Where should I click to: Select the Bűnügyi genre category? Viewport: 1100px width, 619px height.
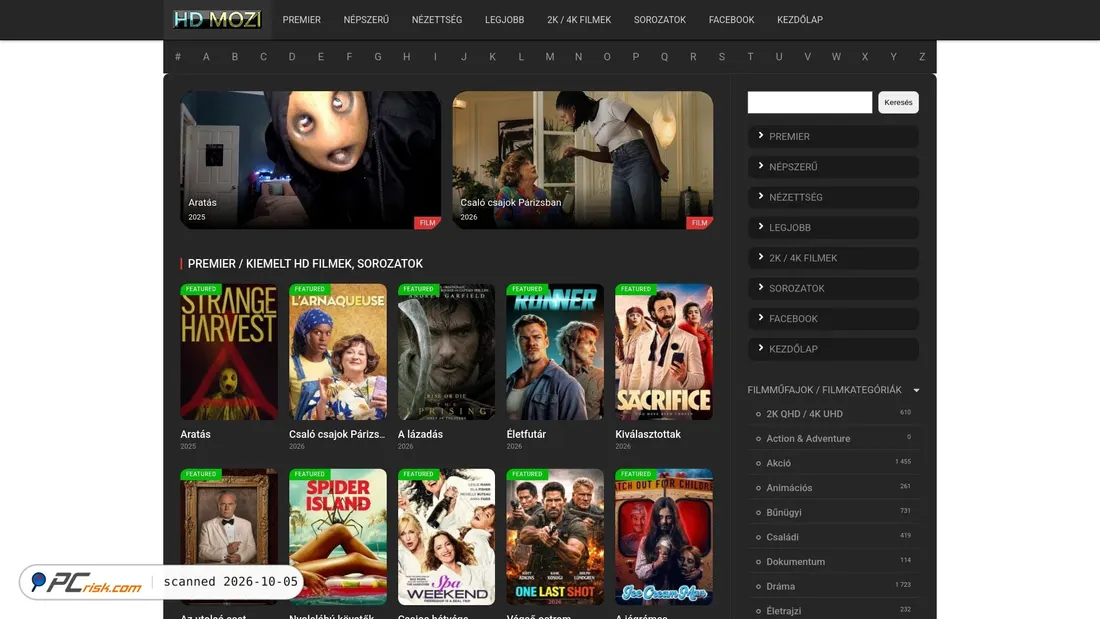[x=784, y=512]
